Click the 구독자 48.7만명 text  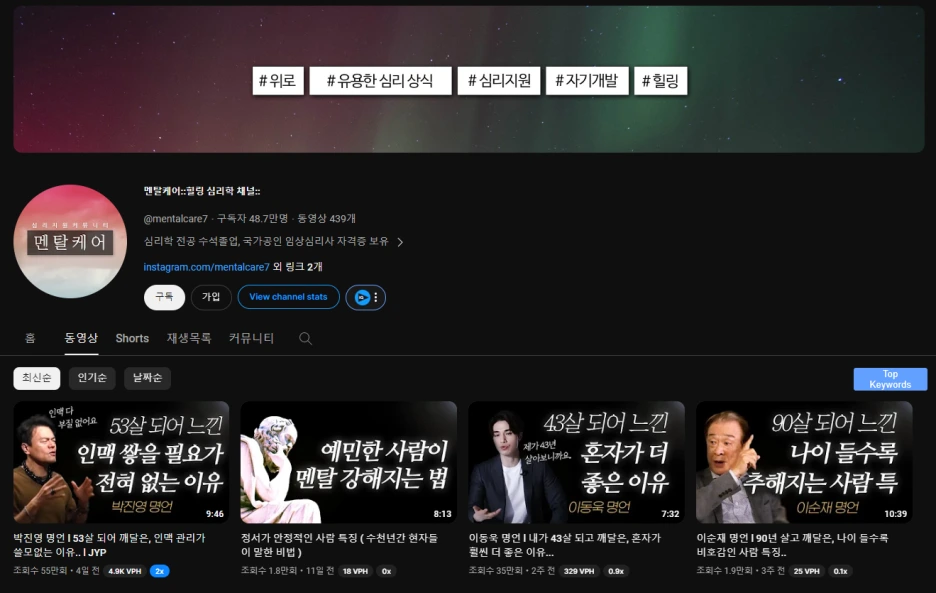tap(252, 219)
